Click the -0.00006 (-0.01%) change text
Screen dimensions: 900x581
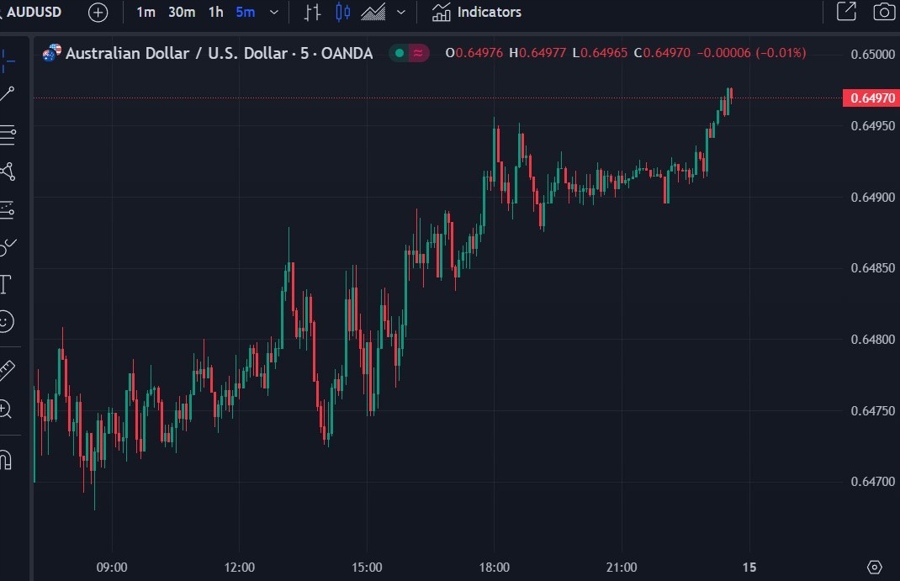point(751,53)
